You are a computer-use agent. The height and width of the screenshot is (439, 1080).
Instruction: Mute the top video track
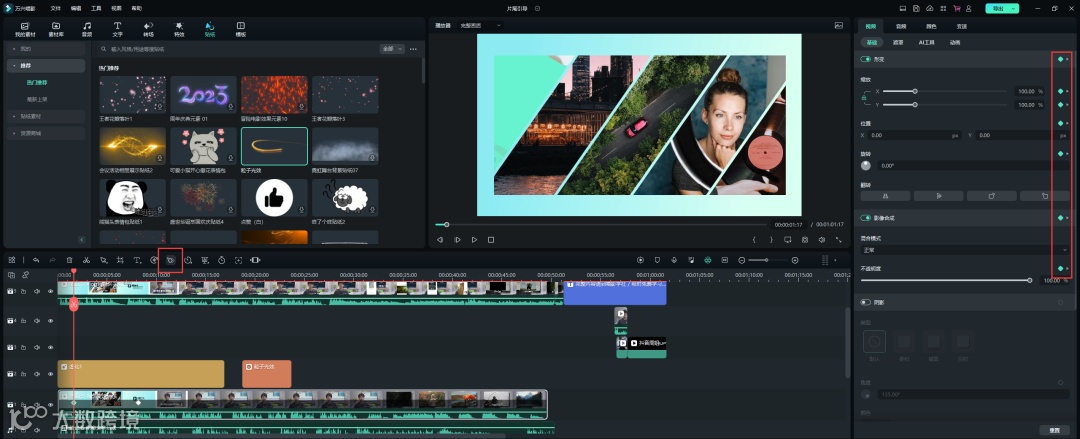coord(37,292)
